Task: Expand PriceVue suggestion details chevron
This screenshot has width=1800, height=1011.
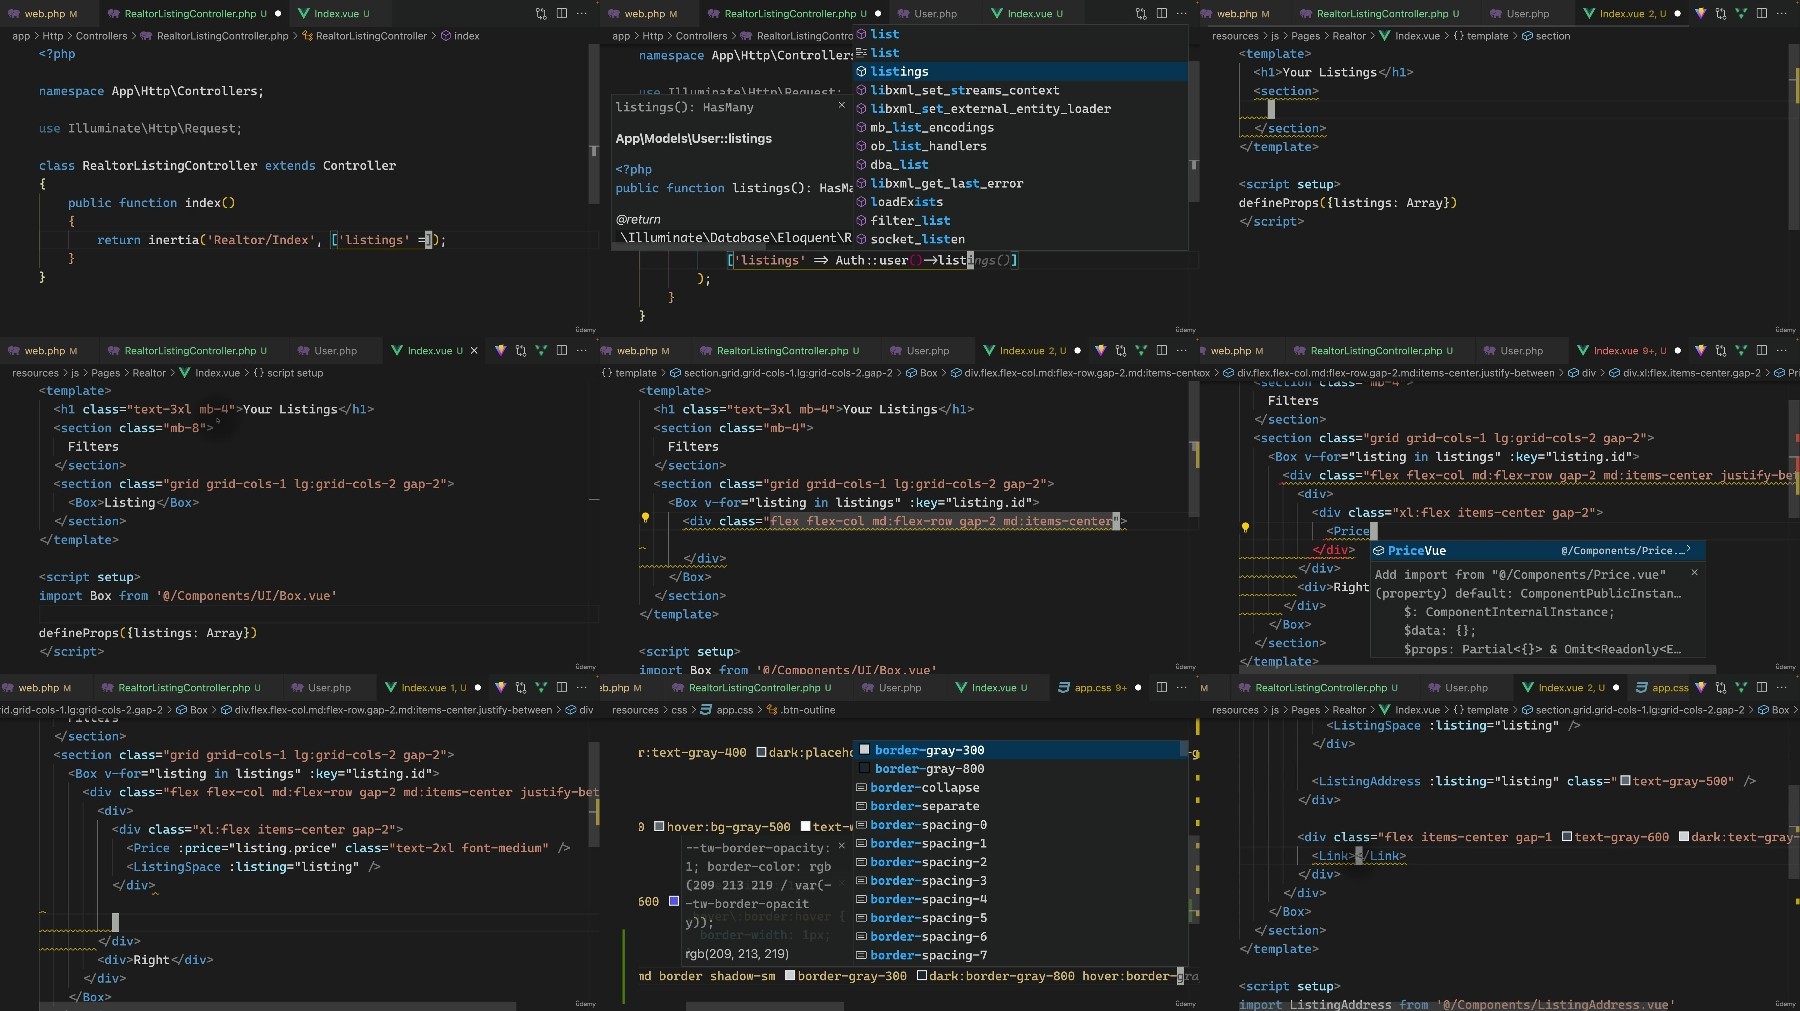Action: [x=1689, y=549]
